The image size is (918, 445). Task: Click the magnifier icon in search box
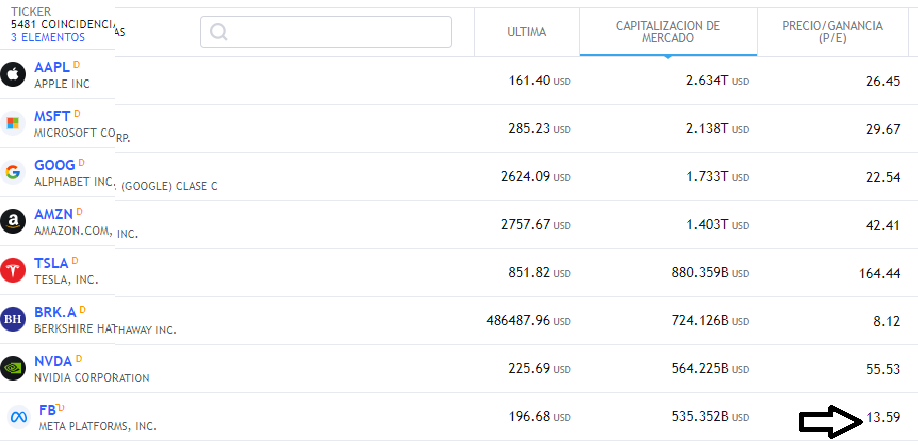[219, 32]
